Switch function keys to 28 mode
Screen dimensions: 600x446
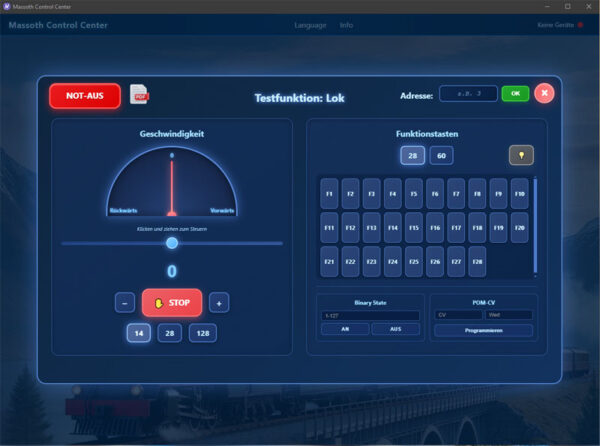tap(412, 155)
